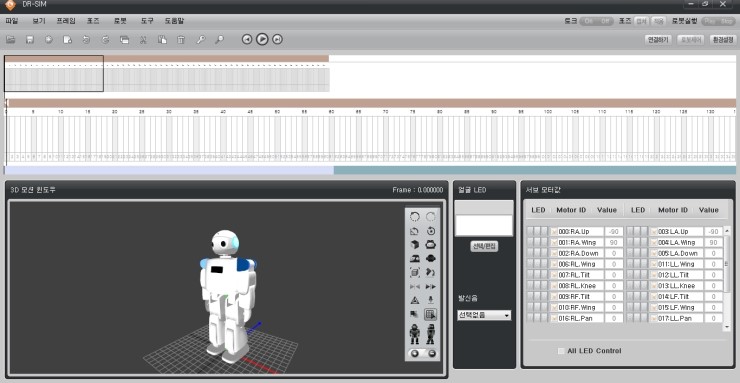Open the 보기 menu
740x383 pixels.
(x=39, y=21)
